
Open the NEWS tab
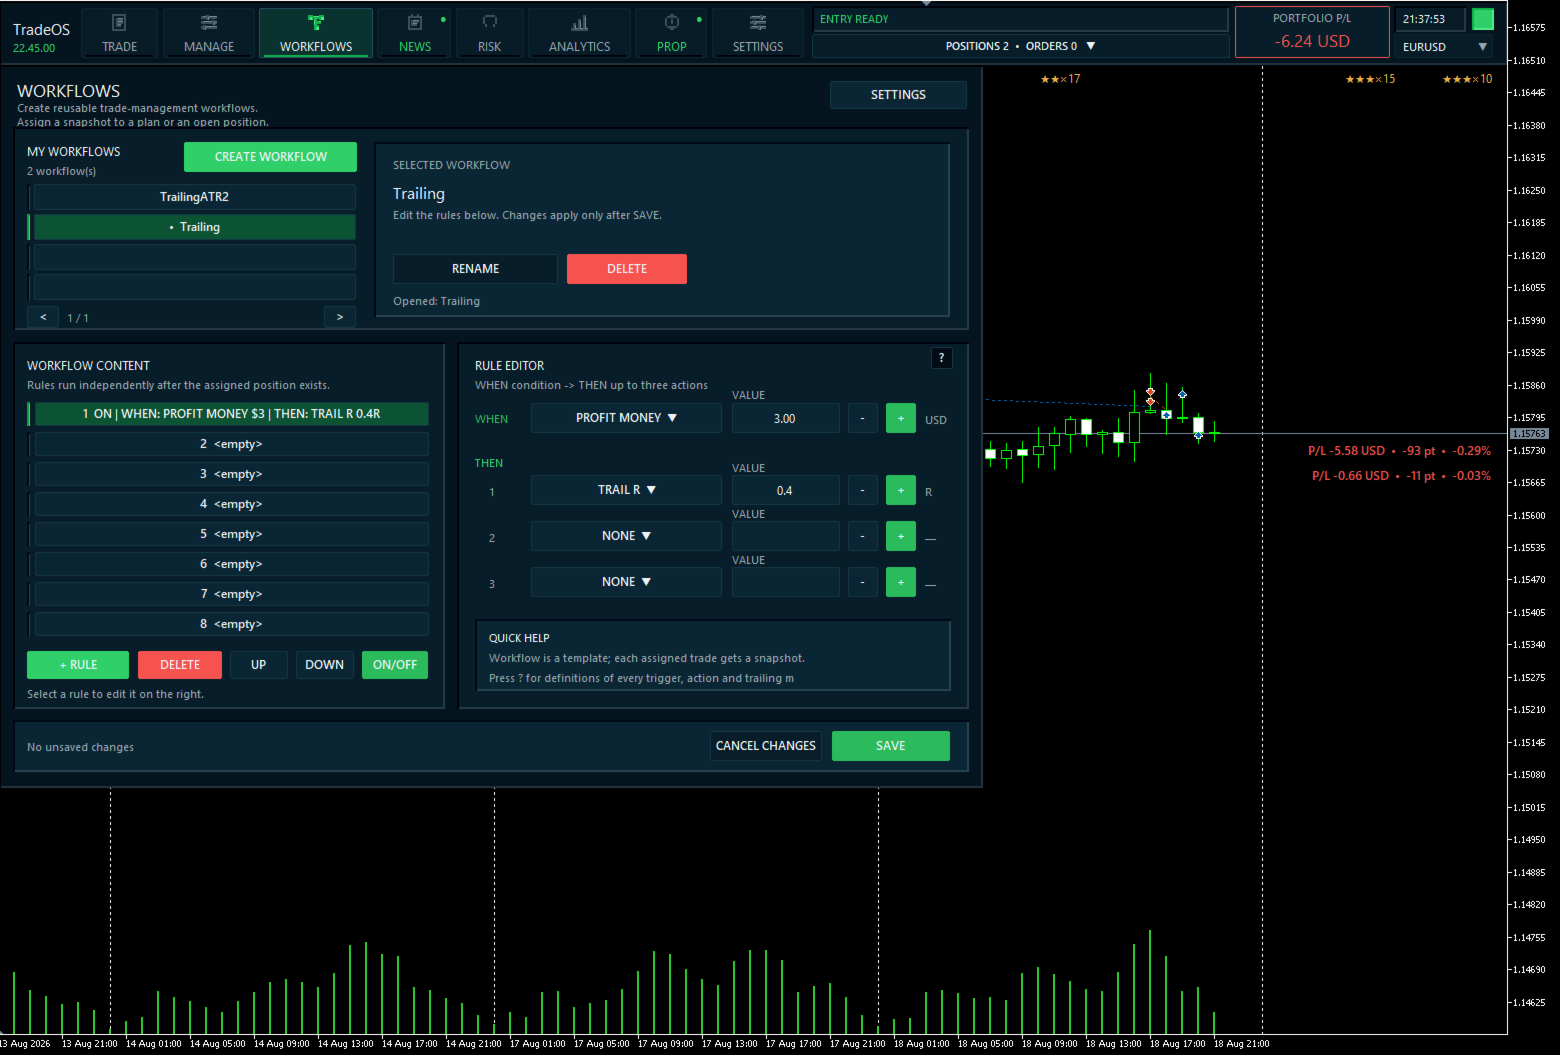point(415,33)
